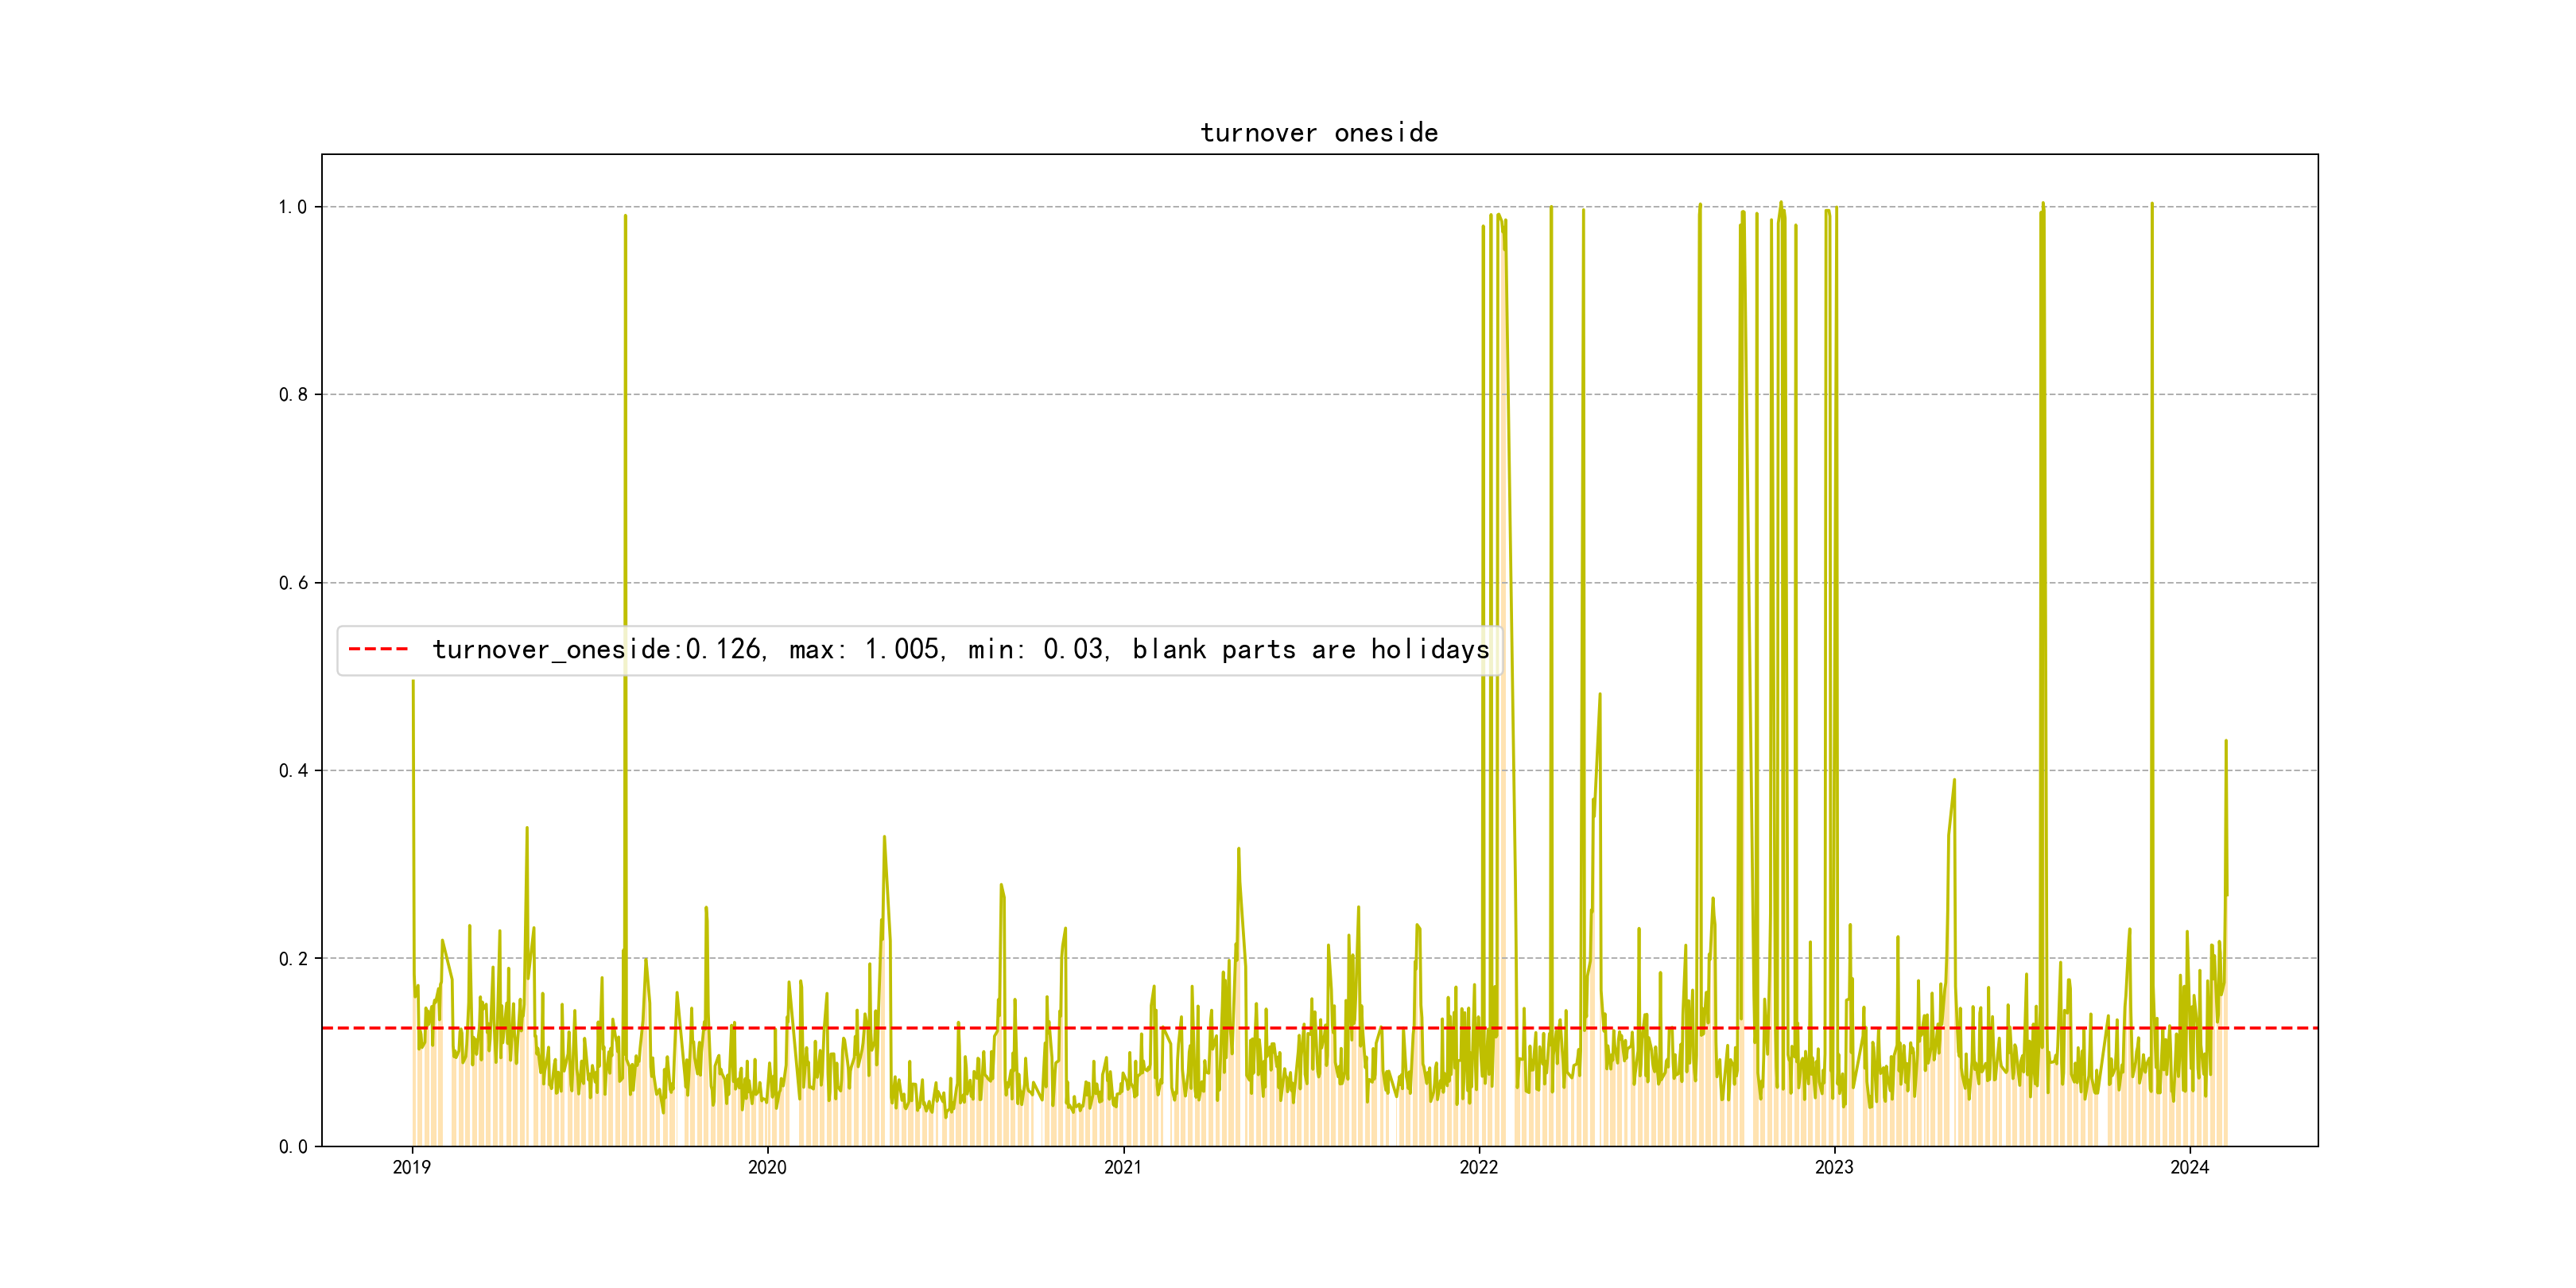Select the 2020 x-axis tick label
This screenshot has width=2576, height=1288.
[x=767, y=1167]
